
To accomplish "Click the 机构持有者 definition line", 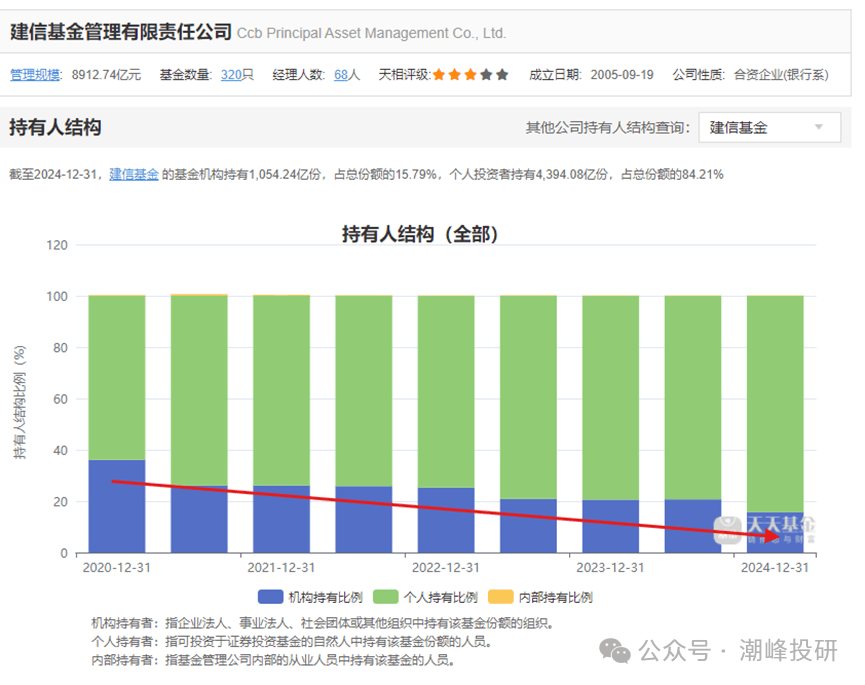I will point(322,623).
